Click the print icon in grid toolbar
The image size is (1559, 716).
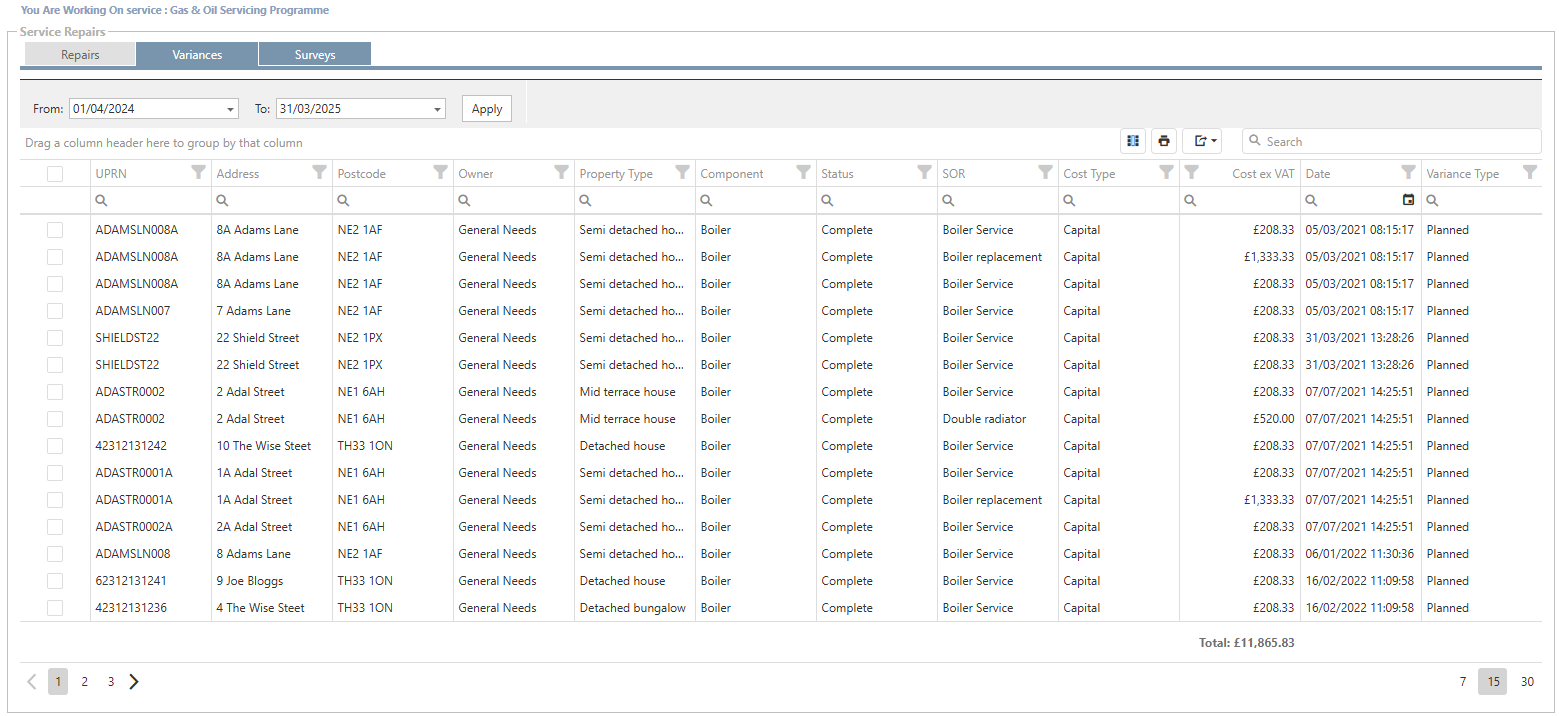tap(1164, 141)
